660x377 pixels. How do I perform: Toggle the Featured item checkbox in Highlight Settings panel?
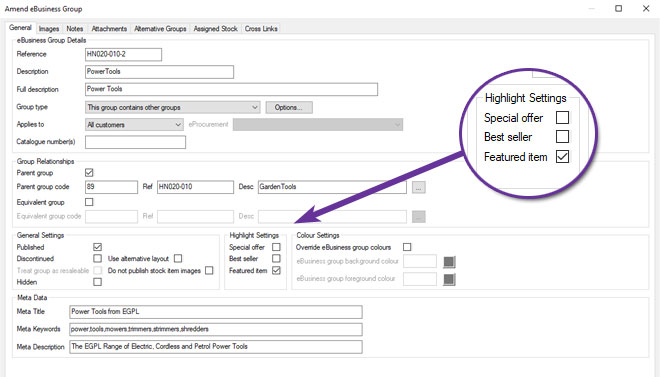coord(276,271)
